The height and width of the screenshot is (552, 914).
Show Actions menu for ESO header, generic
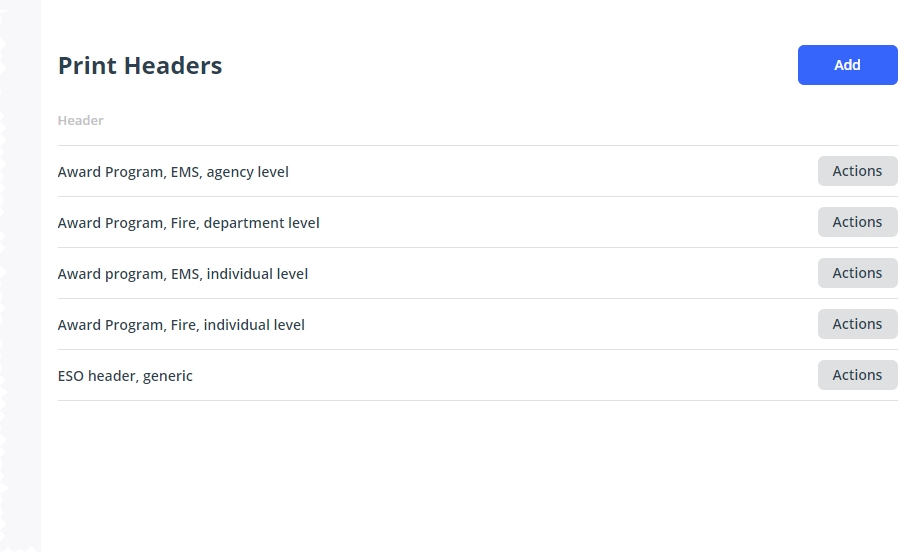857,375
